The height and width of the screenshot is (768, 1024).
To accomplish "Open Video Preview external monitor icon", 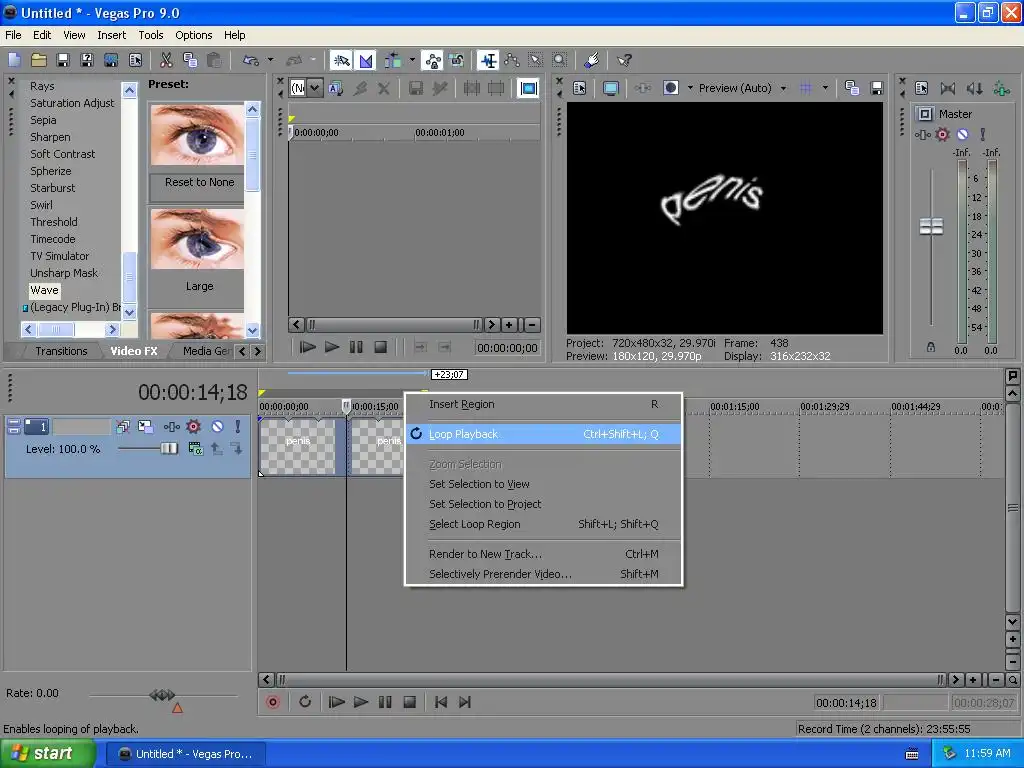I will tap(611, 88).
